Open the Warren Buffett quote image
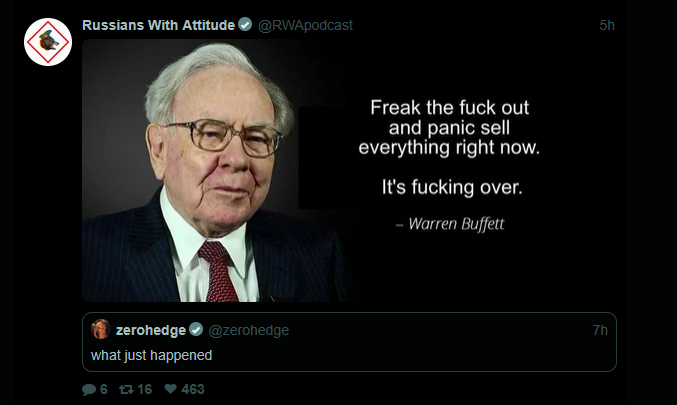The width and height of the screenshot is (677, 405). [349, 171]
